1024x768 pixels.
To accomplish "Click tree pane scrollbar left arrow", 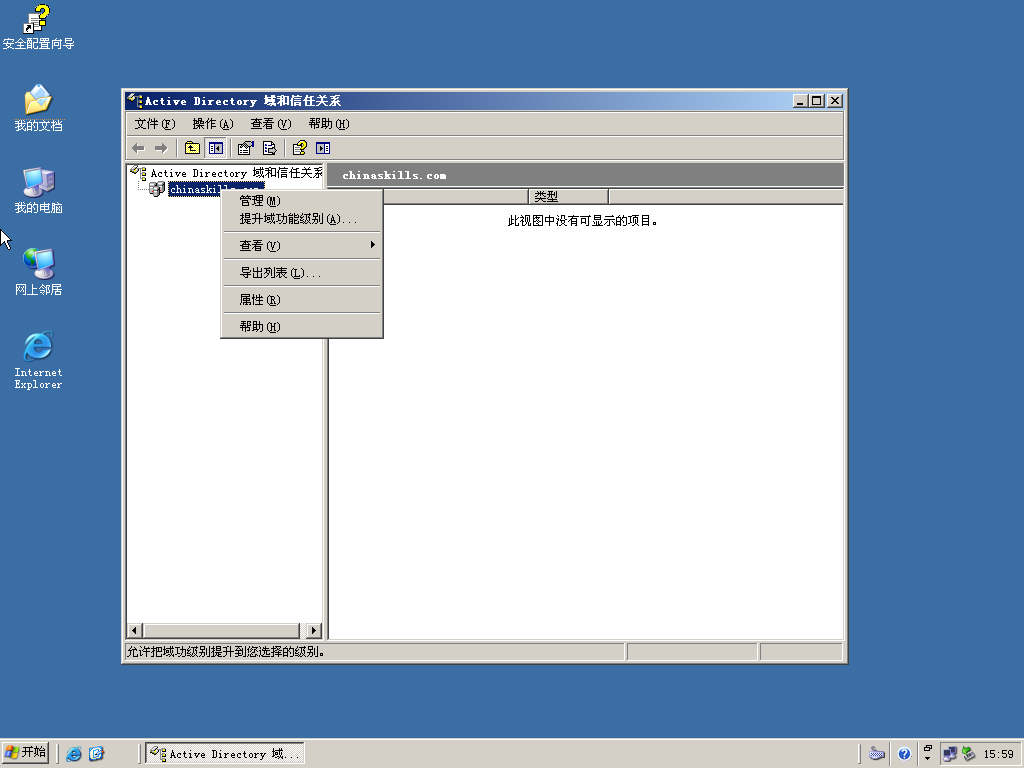I will 135,630.
